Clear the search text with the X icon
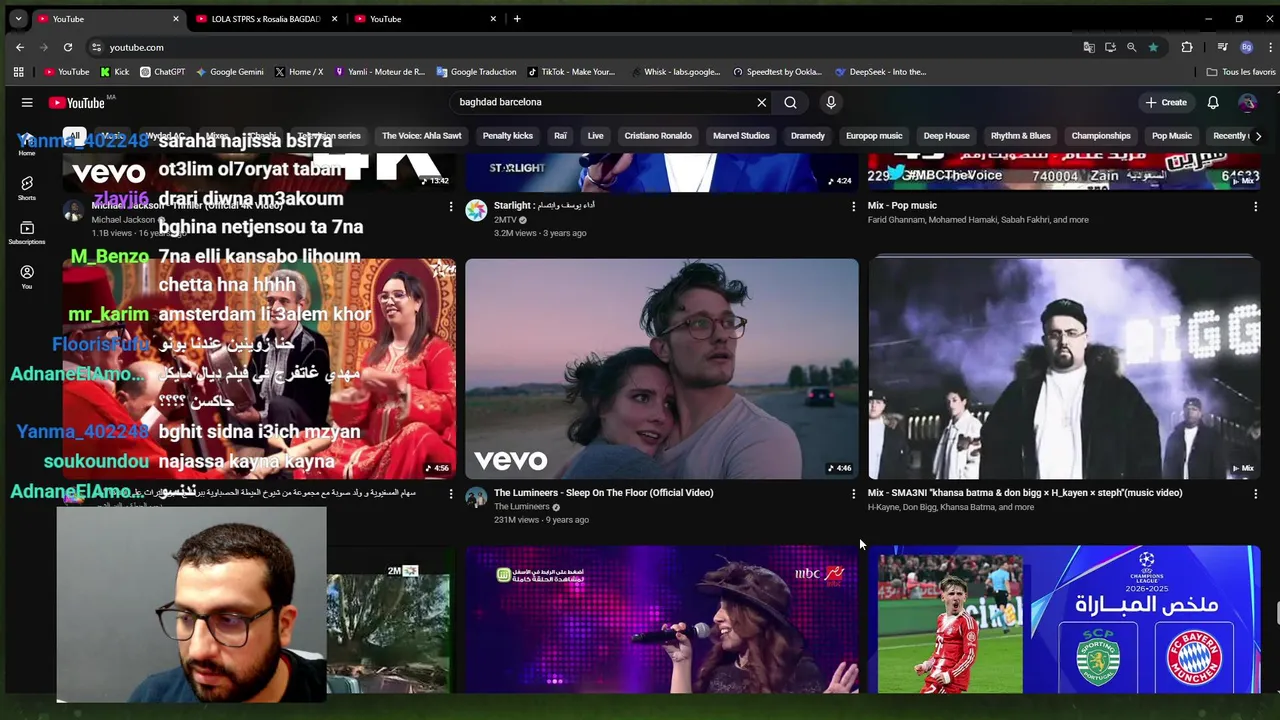This screenshot has width=1280, height=720. [762, 102]
